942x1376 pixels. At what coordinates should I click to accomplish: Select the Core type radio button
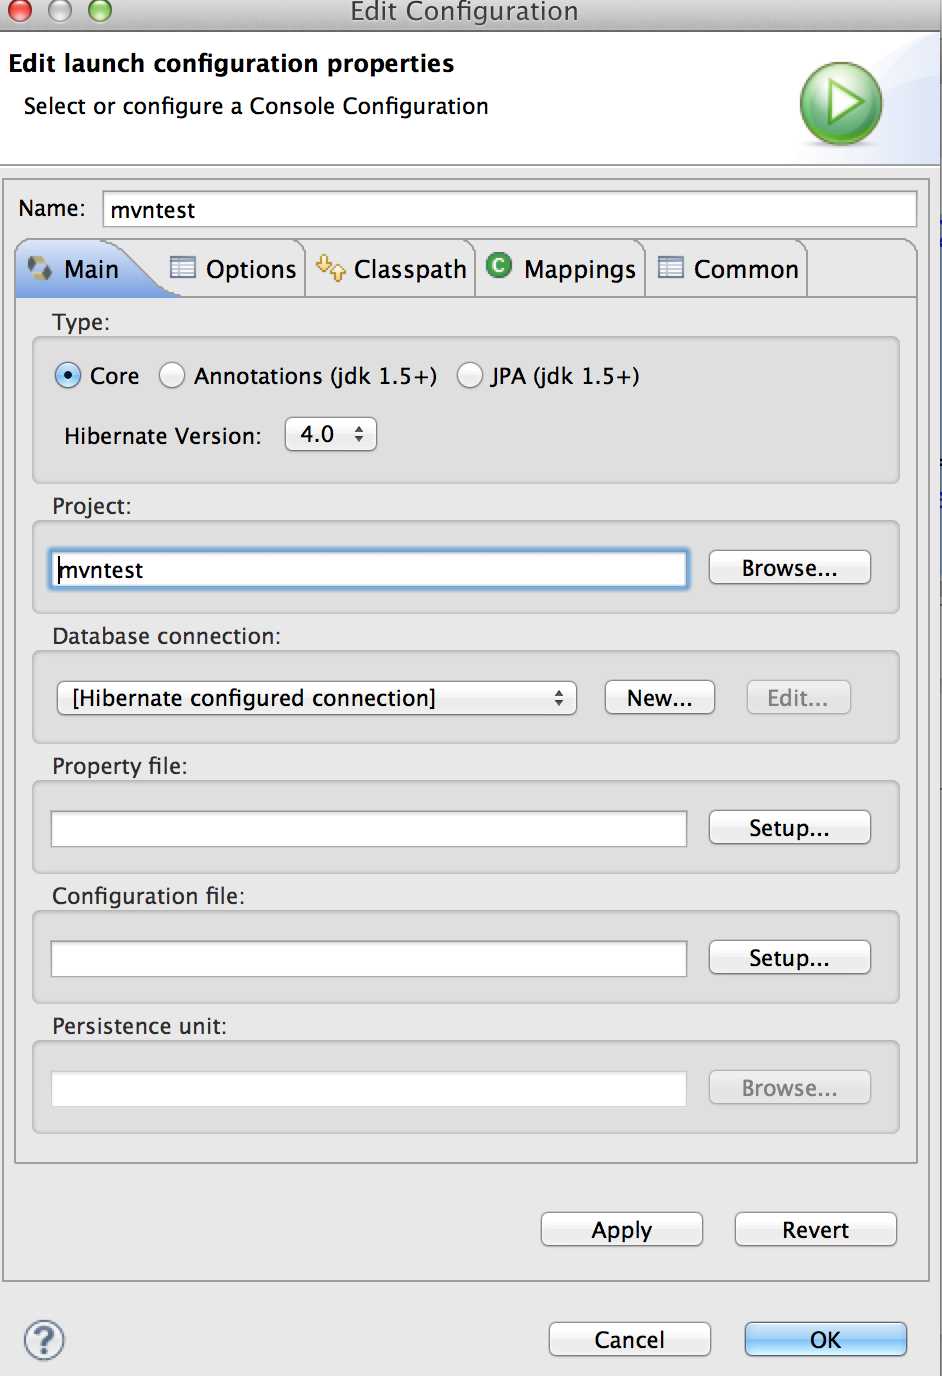coord(67,376)
